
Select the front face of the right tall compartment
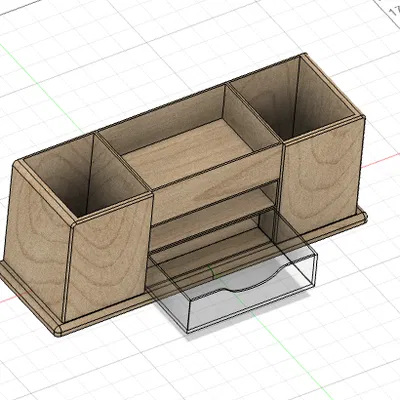point(322,177)
